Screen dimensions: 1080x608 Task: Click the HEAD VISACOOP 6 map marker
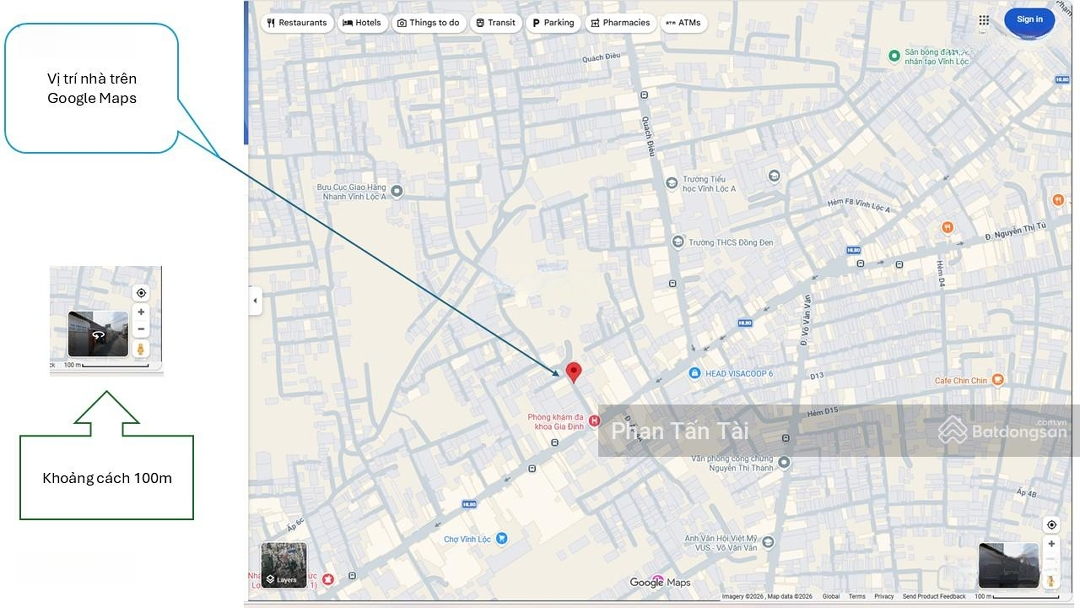(694, 373)
